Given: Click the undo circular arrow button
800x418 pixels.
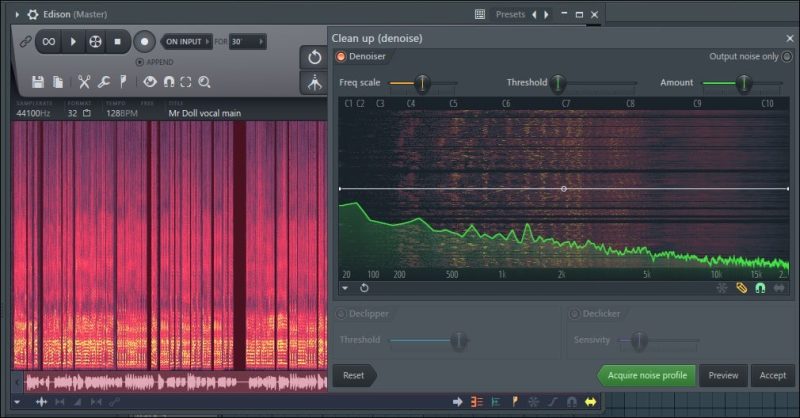Looking at the screenshot, I should click(x=314, y=57).
